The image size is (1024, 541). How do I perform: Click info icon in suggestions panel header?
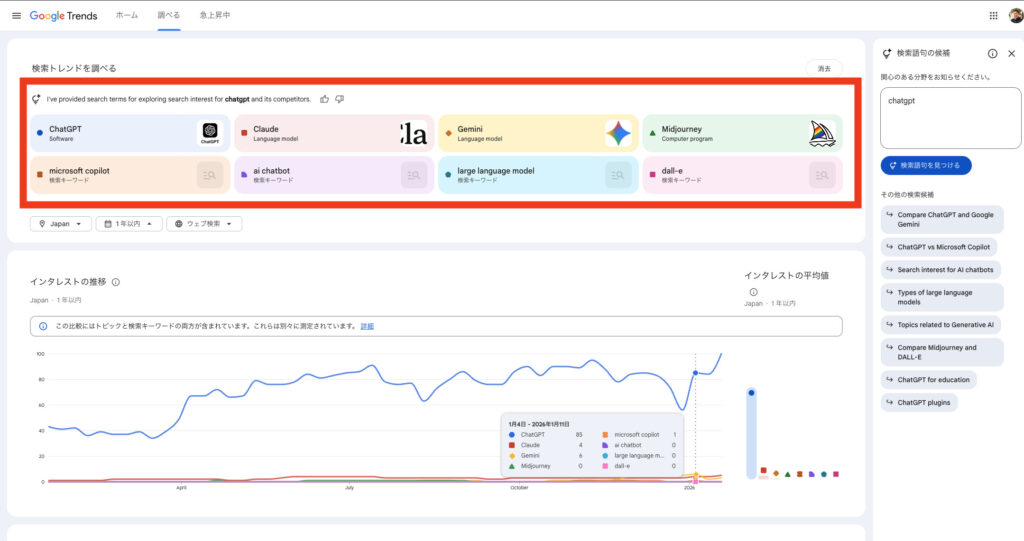[992, 53]
